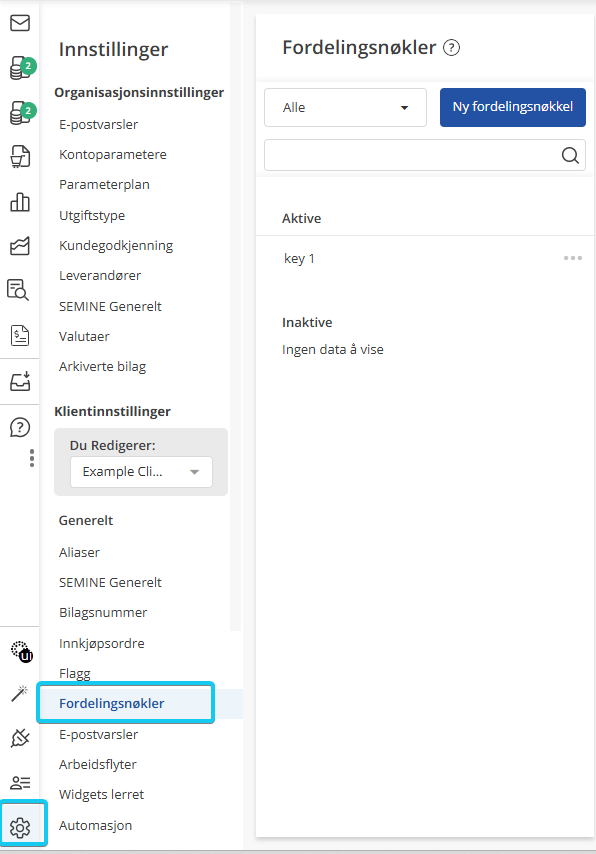Screen dimensions: 596x854
Task: Click help icon next to Fordelingsnøkler title
Action: pyautogui.click(x=452, y=48)
